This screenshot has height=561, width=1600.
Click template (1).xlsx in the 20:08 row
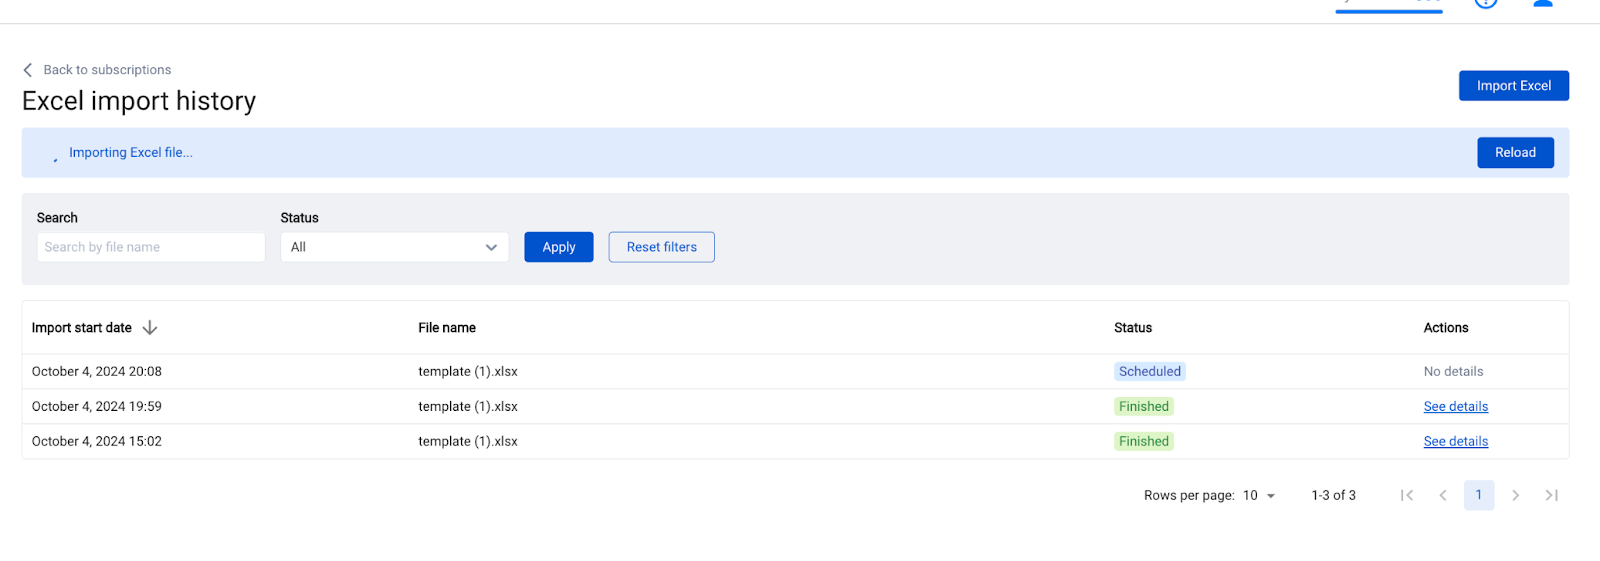point(468,372)
